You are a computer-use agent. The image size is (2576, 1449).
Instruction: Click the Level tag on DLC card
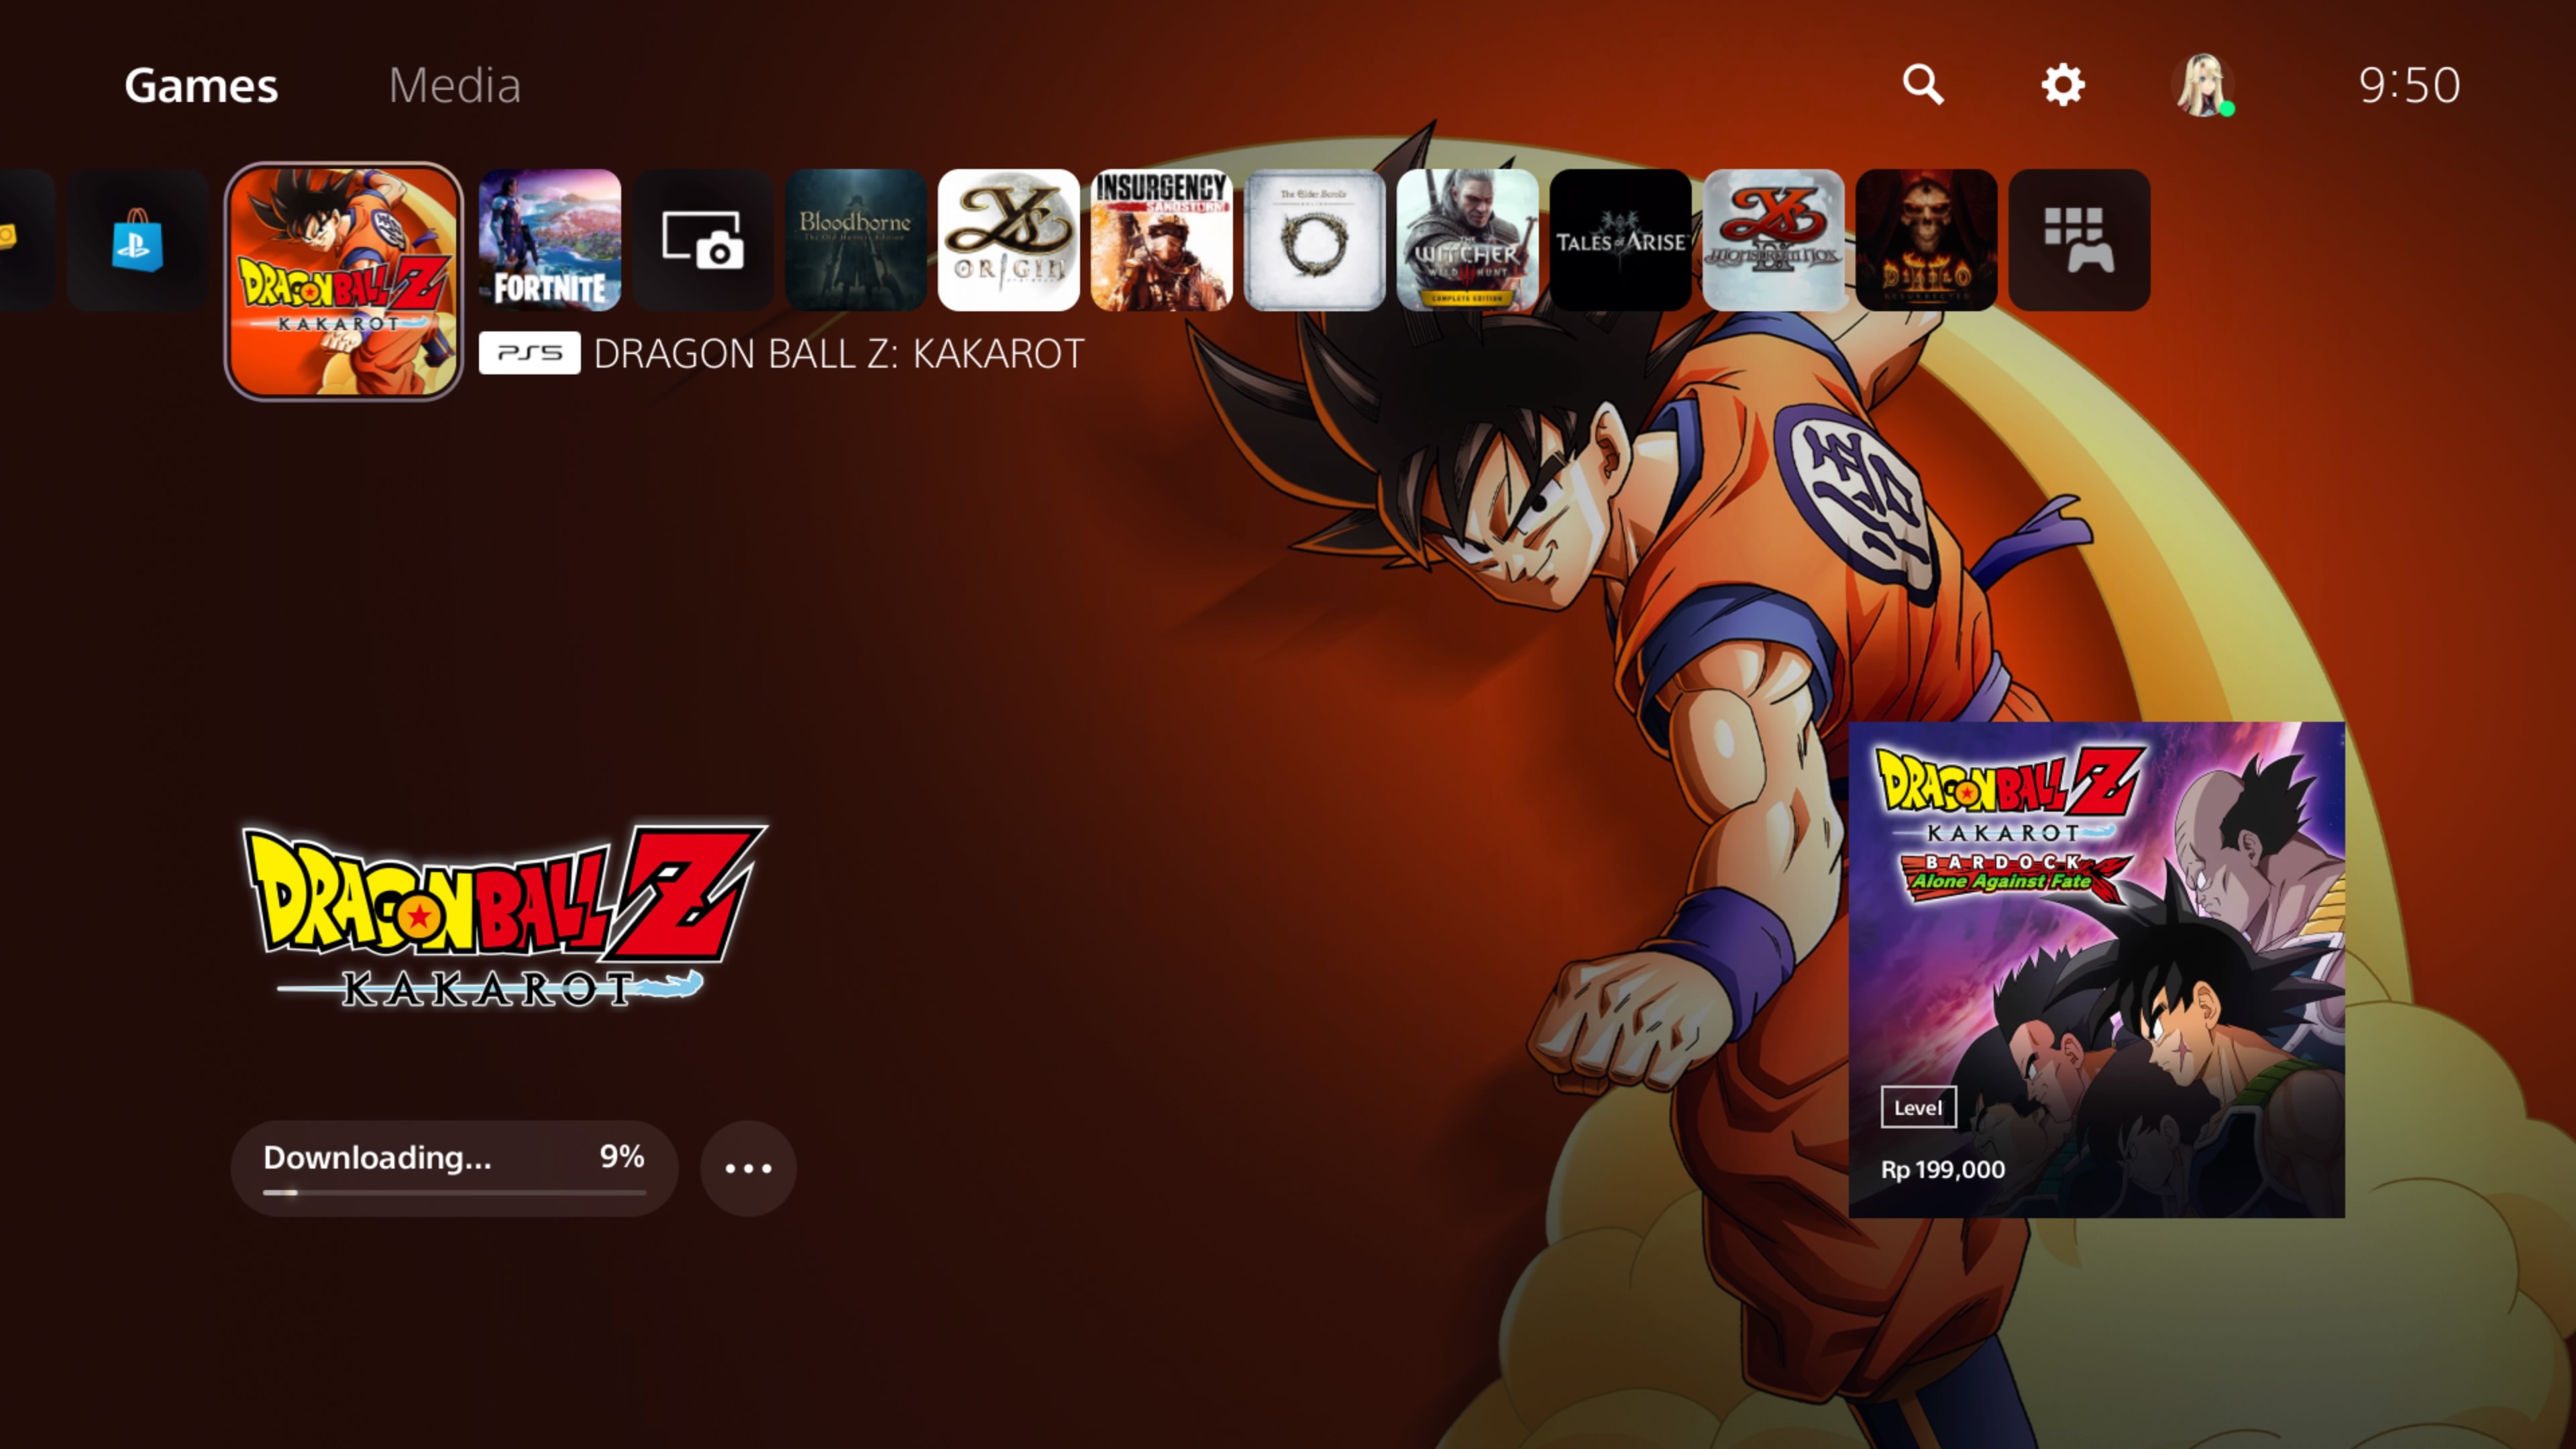1918,1107
